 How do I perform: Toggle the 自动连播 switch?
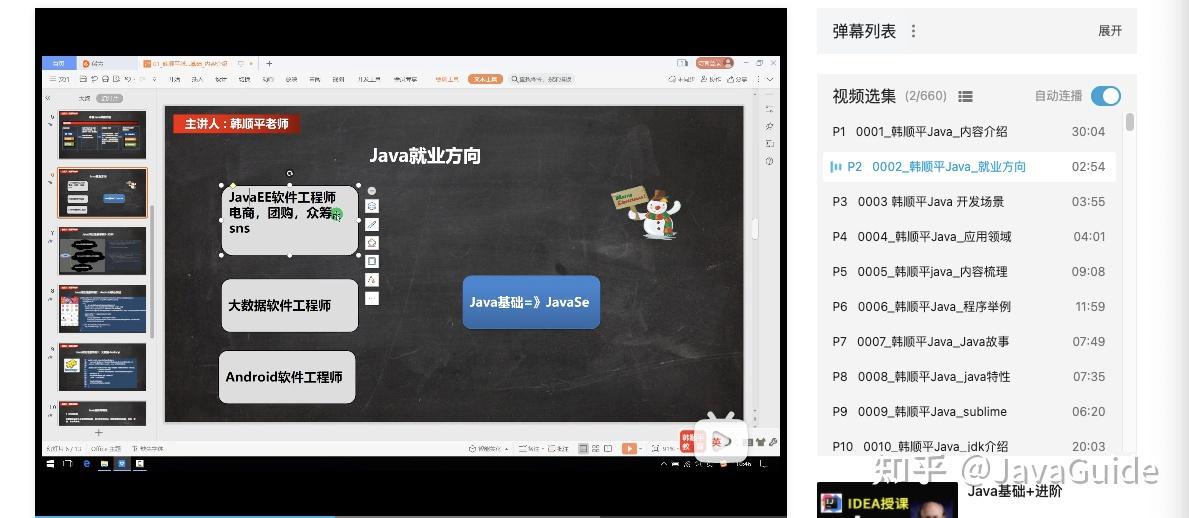[x=1106, y=96]
